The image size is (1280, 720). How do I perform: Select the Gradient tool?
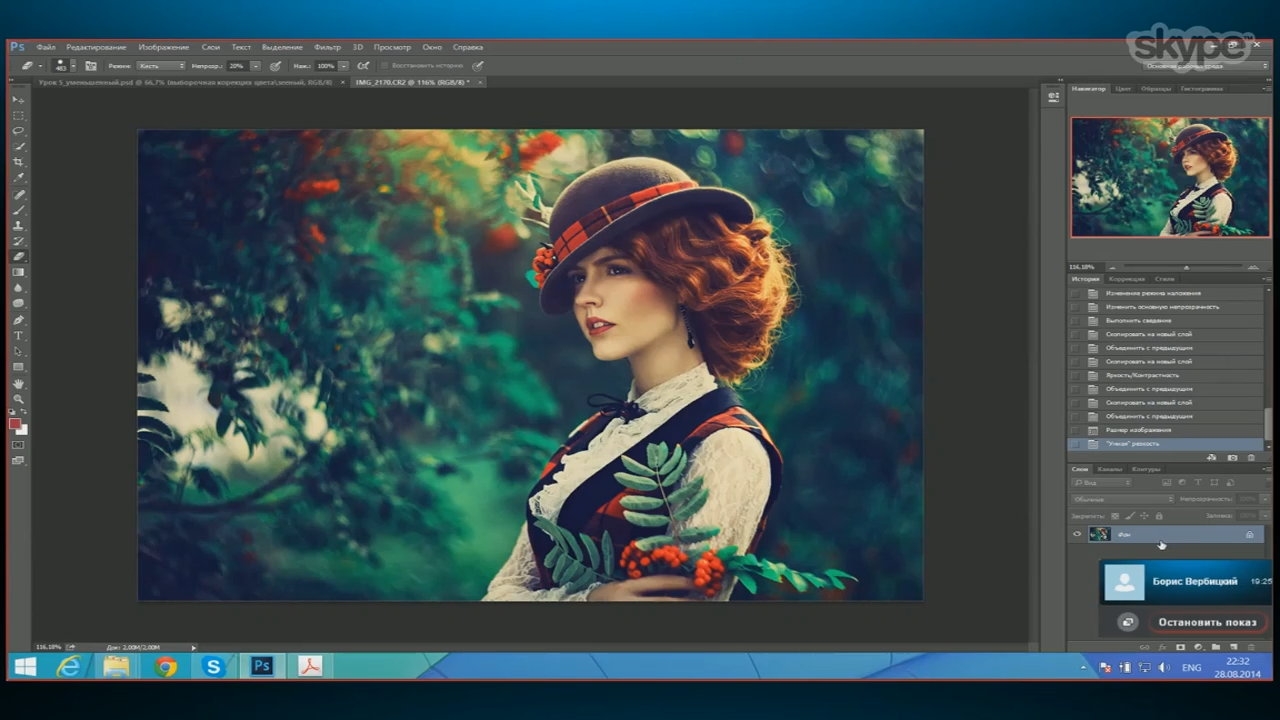[x=18, y=272]
